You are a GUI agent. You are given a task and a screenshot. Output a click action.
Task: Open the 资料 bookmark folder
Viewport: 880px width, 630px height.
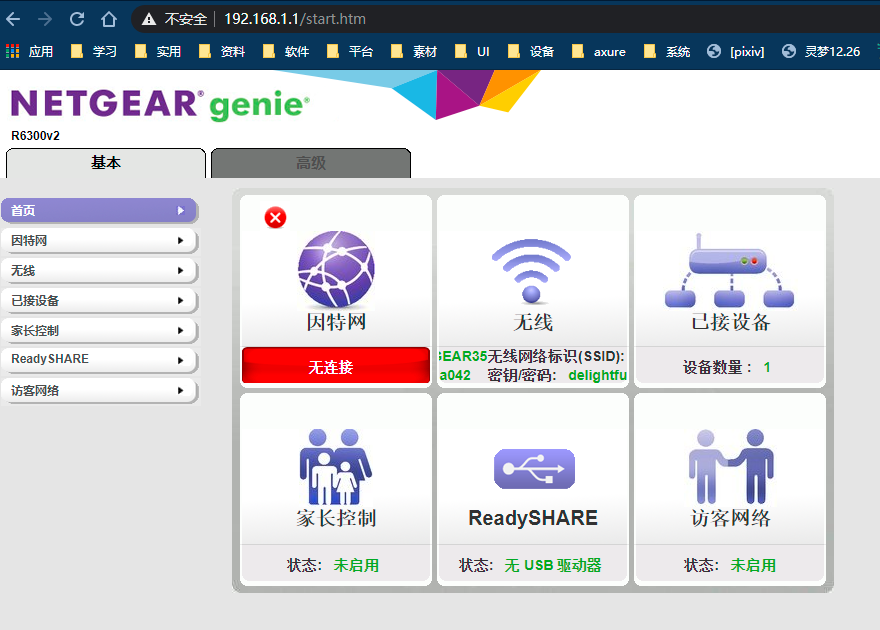222,52
